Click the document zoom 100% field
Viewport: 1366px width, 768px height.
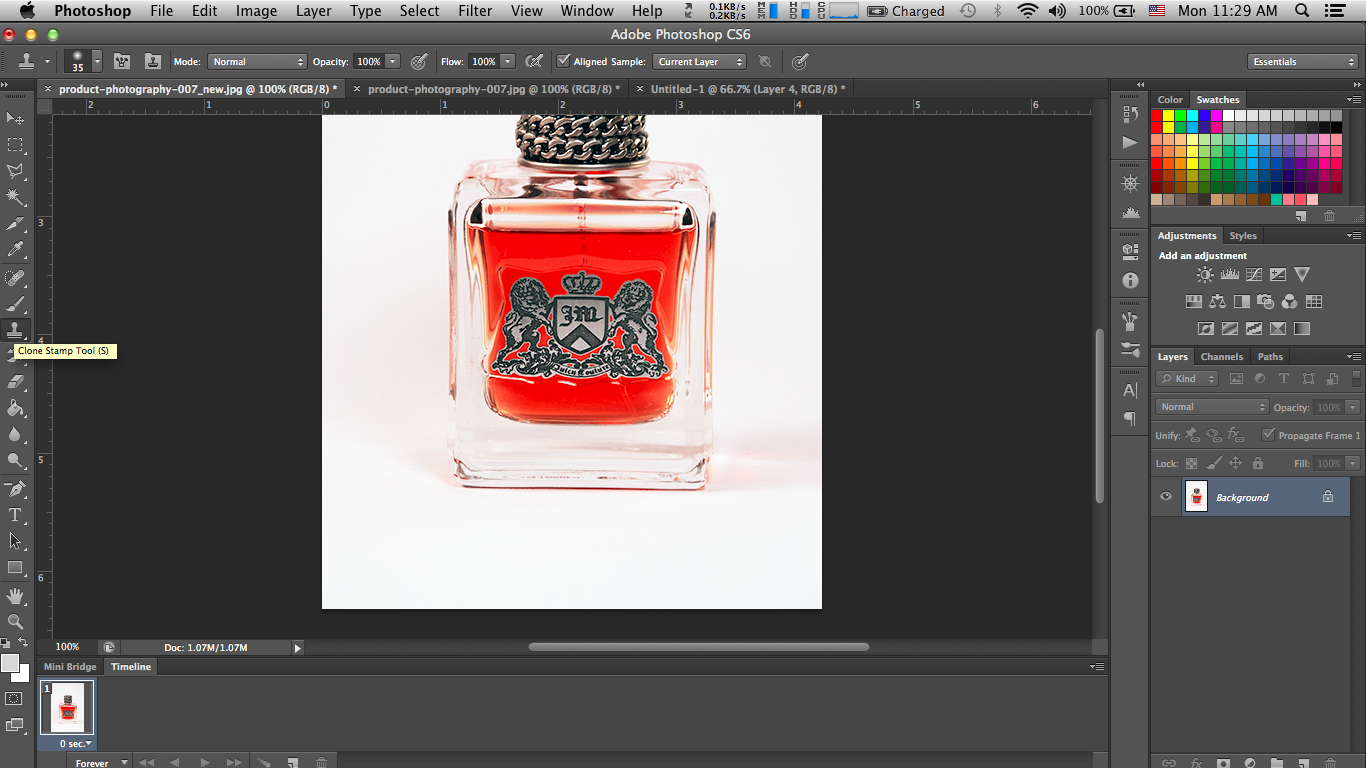[x=68, y=647]
